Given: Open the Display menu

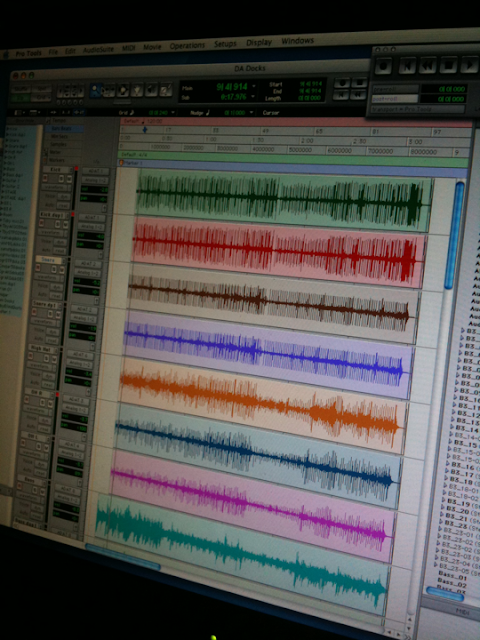Looking at the screenshot, I should click(259, 42).
